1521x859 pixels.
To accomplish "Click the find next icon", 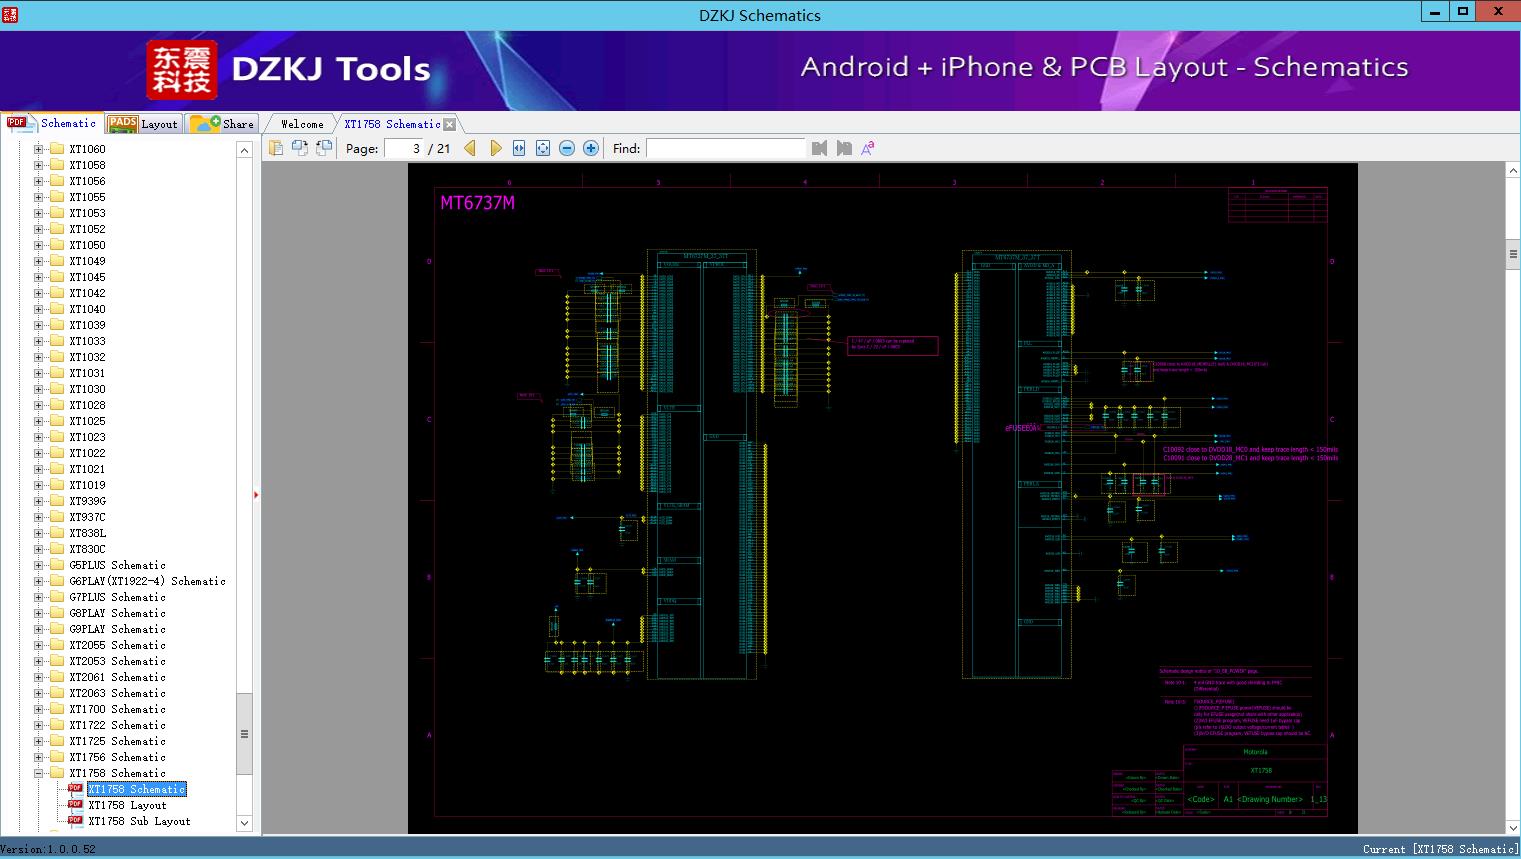I will click(x=844, y=148).
